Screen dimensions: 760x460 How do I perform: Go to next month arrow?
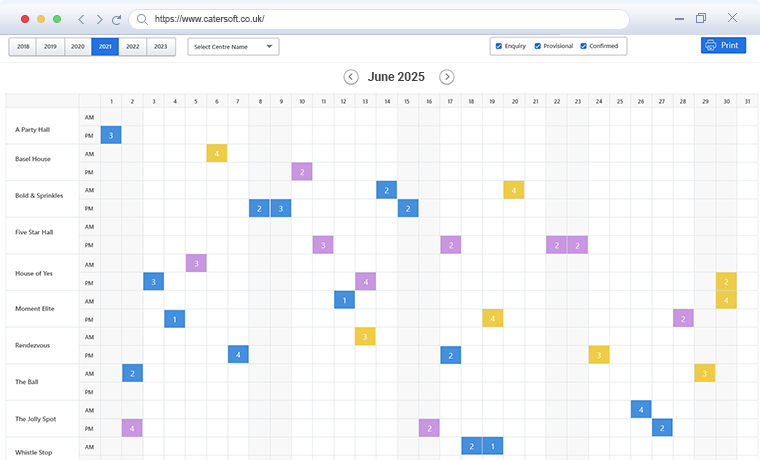coord(447,77)
